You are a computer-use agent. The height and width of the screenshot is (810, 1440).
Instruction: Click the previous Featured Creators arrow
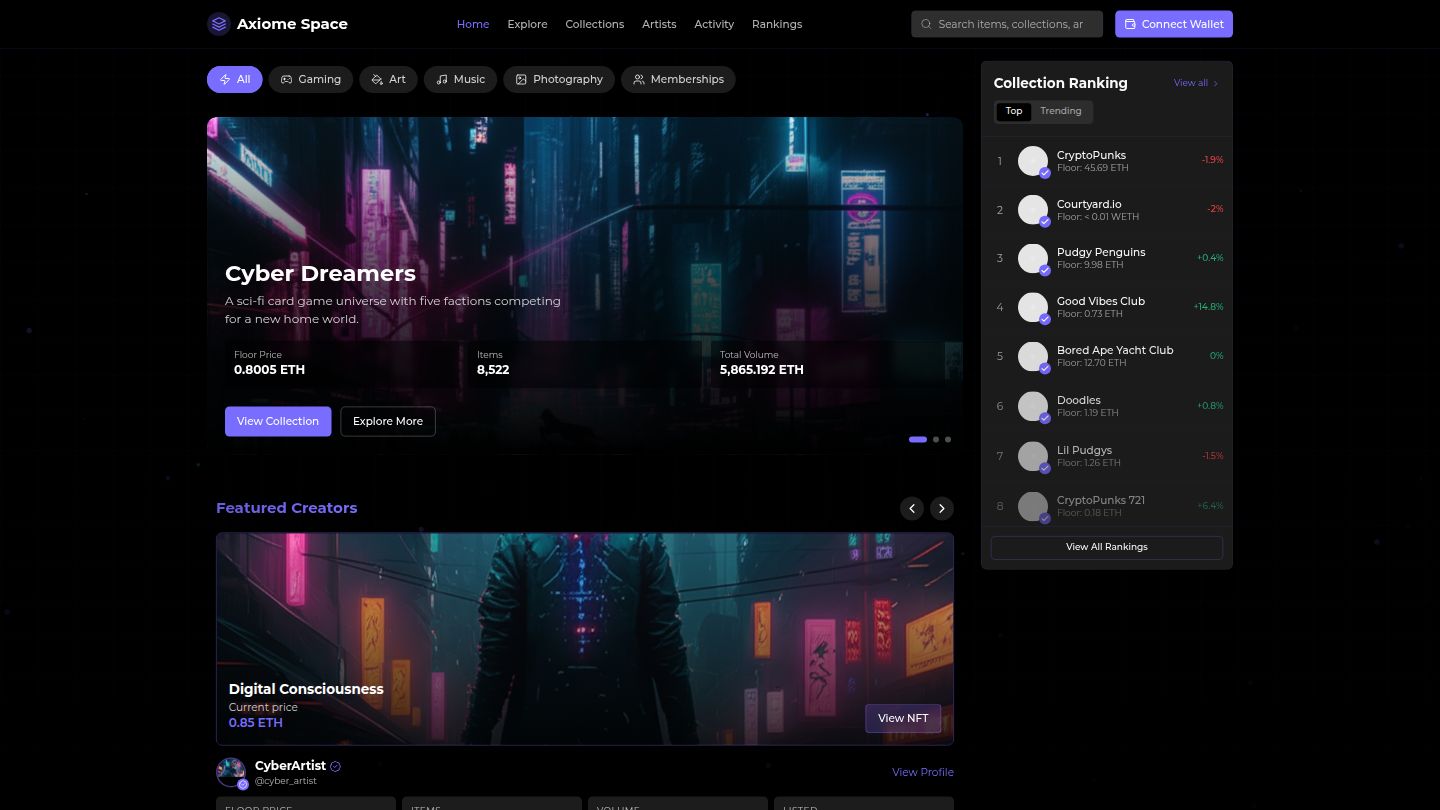911,508
